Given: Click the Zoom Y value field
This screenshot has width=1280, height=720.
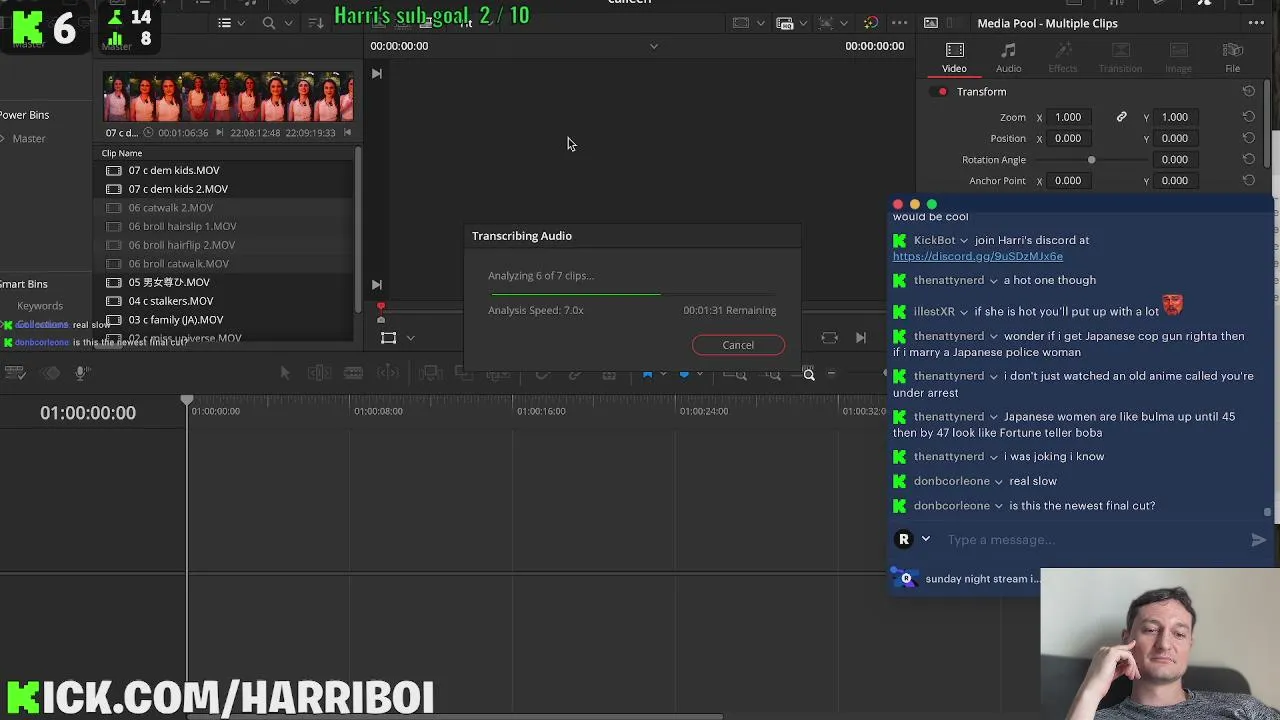Looking at the screenshot, I should click(x=1175, y=117).
